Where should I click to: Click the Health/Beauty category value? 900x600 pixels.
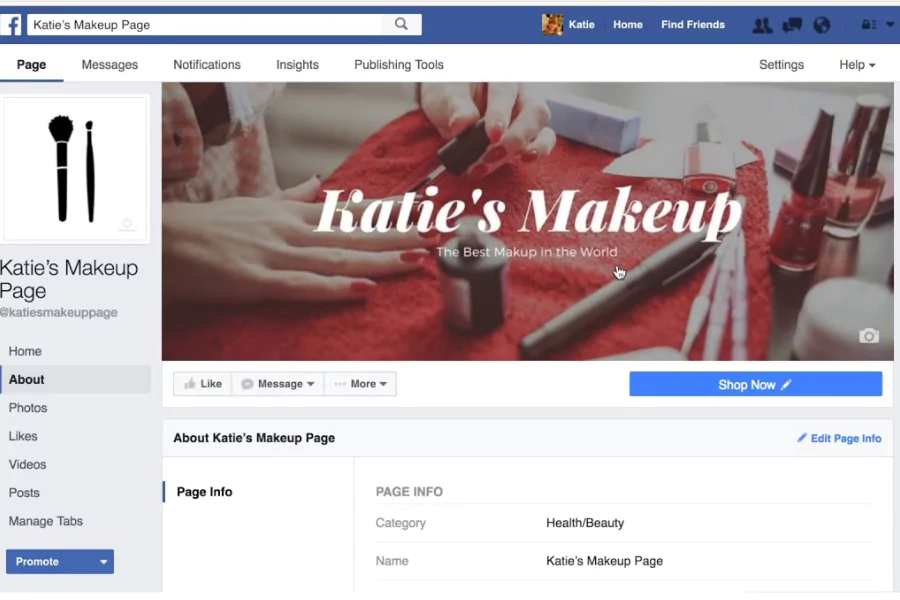[x=585, y=523]
